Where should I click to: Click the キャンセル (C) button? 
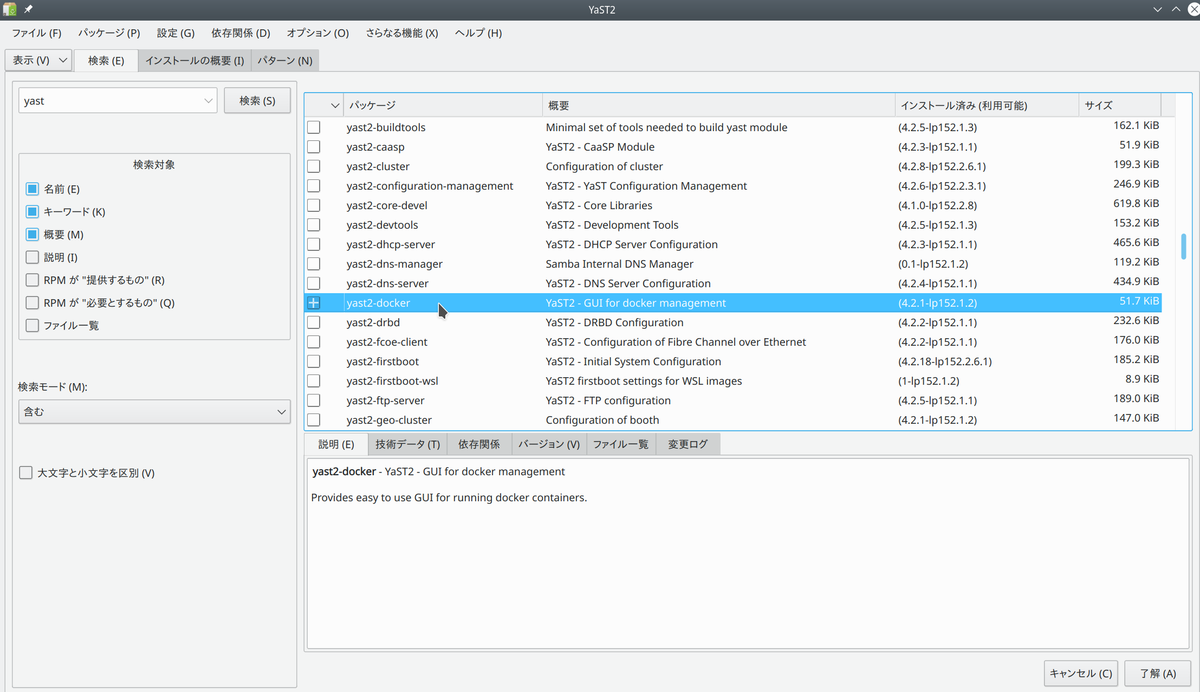point(1081,673)
